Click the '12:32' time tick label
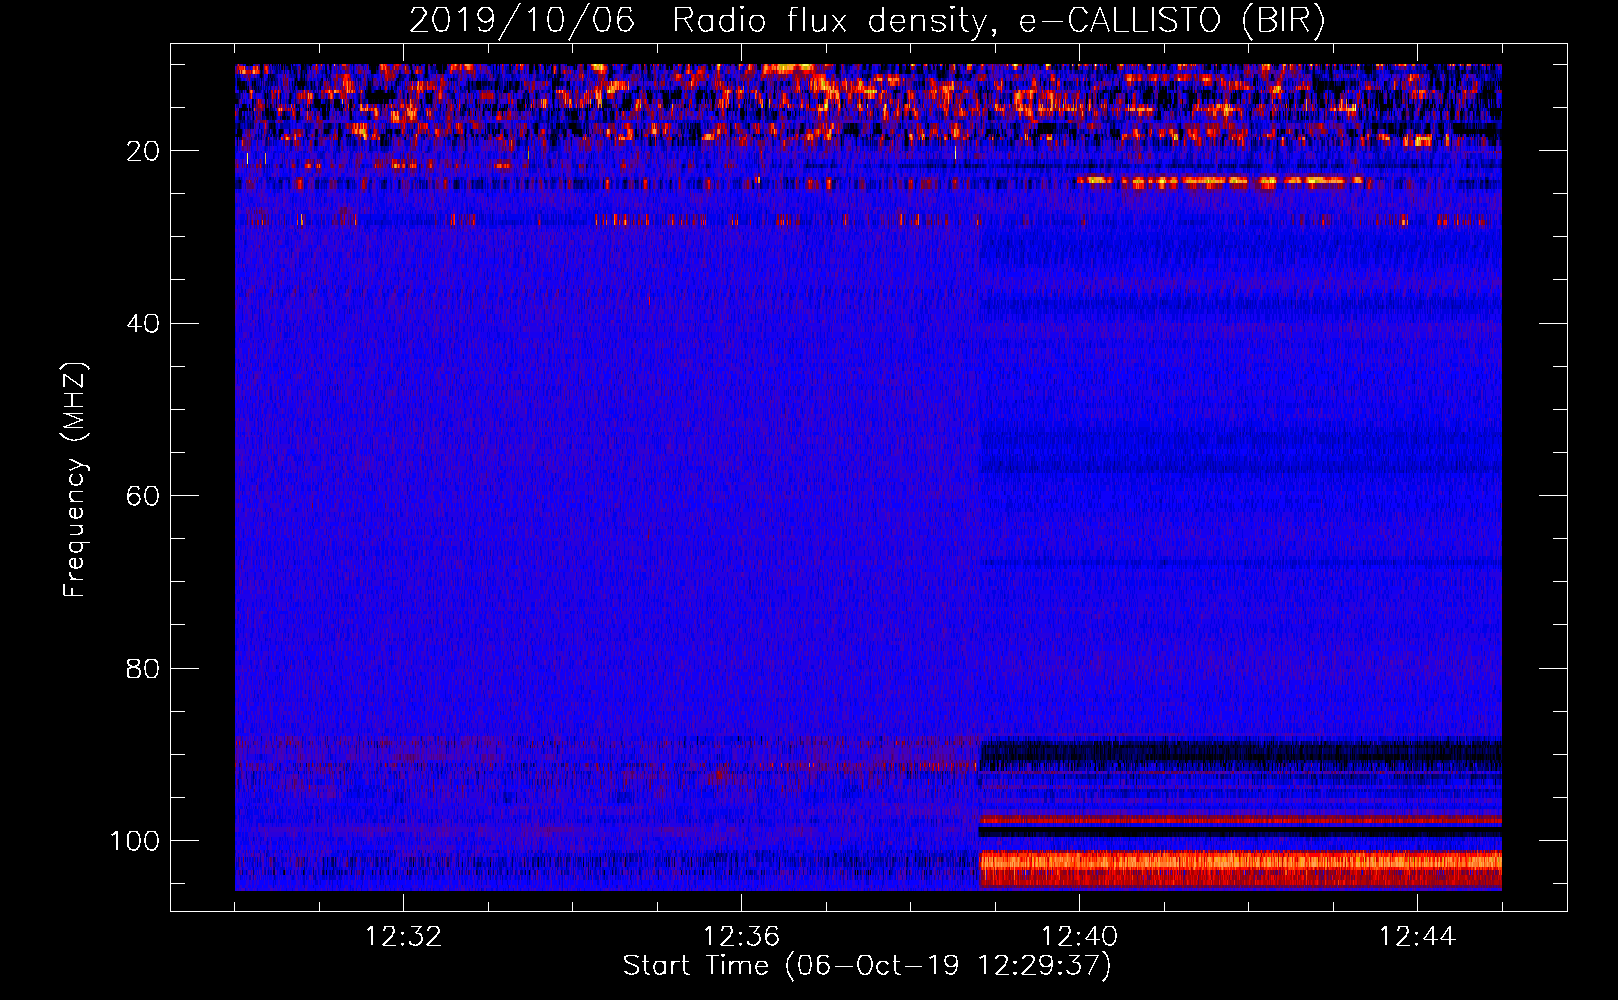 coord(403,937)
